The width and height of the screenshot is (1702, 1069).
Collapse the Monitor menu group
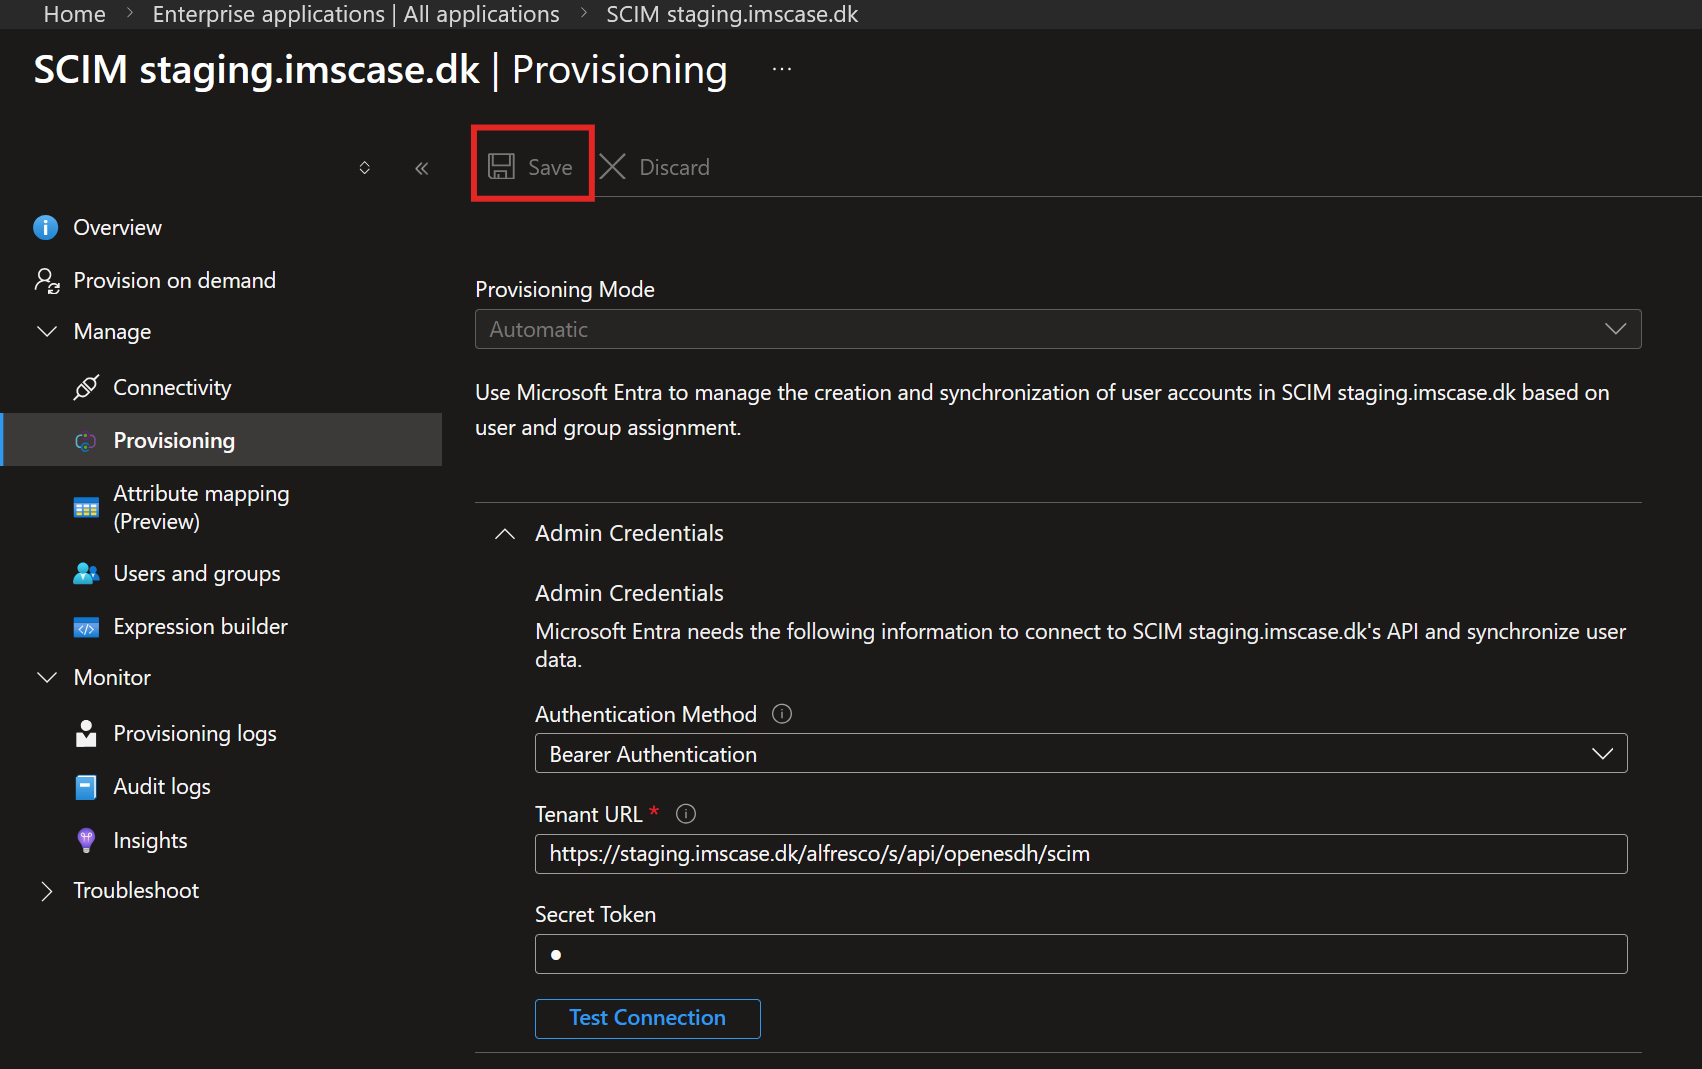pyautogui.click(x=46, y=678)
